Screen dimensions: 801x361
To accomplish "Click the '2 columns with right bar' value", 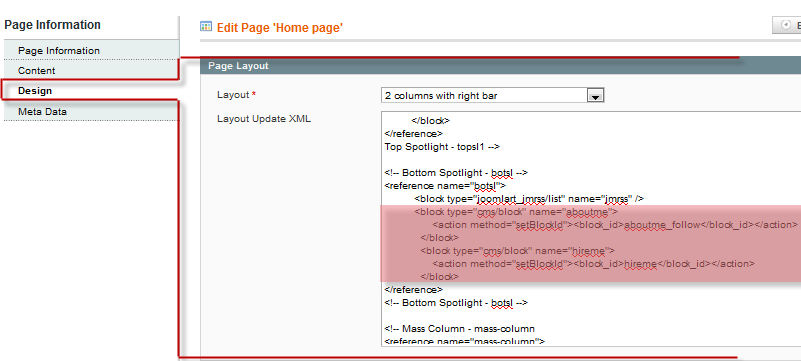I will point(441,95).
